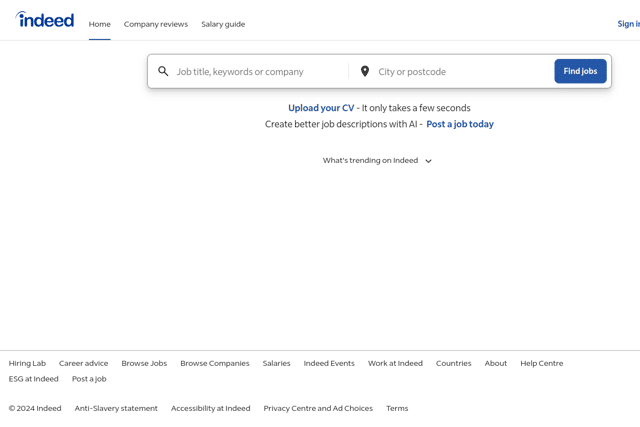The image size is (640, 427).
Task: Click the Upload your CV link
Action: point(321,108)
